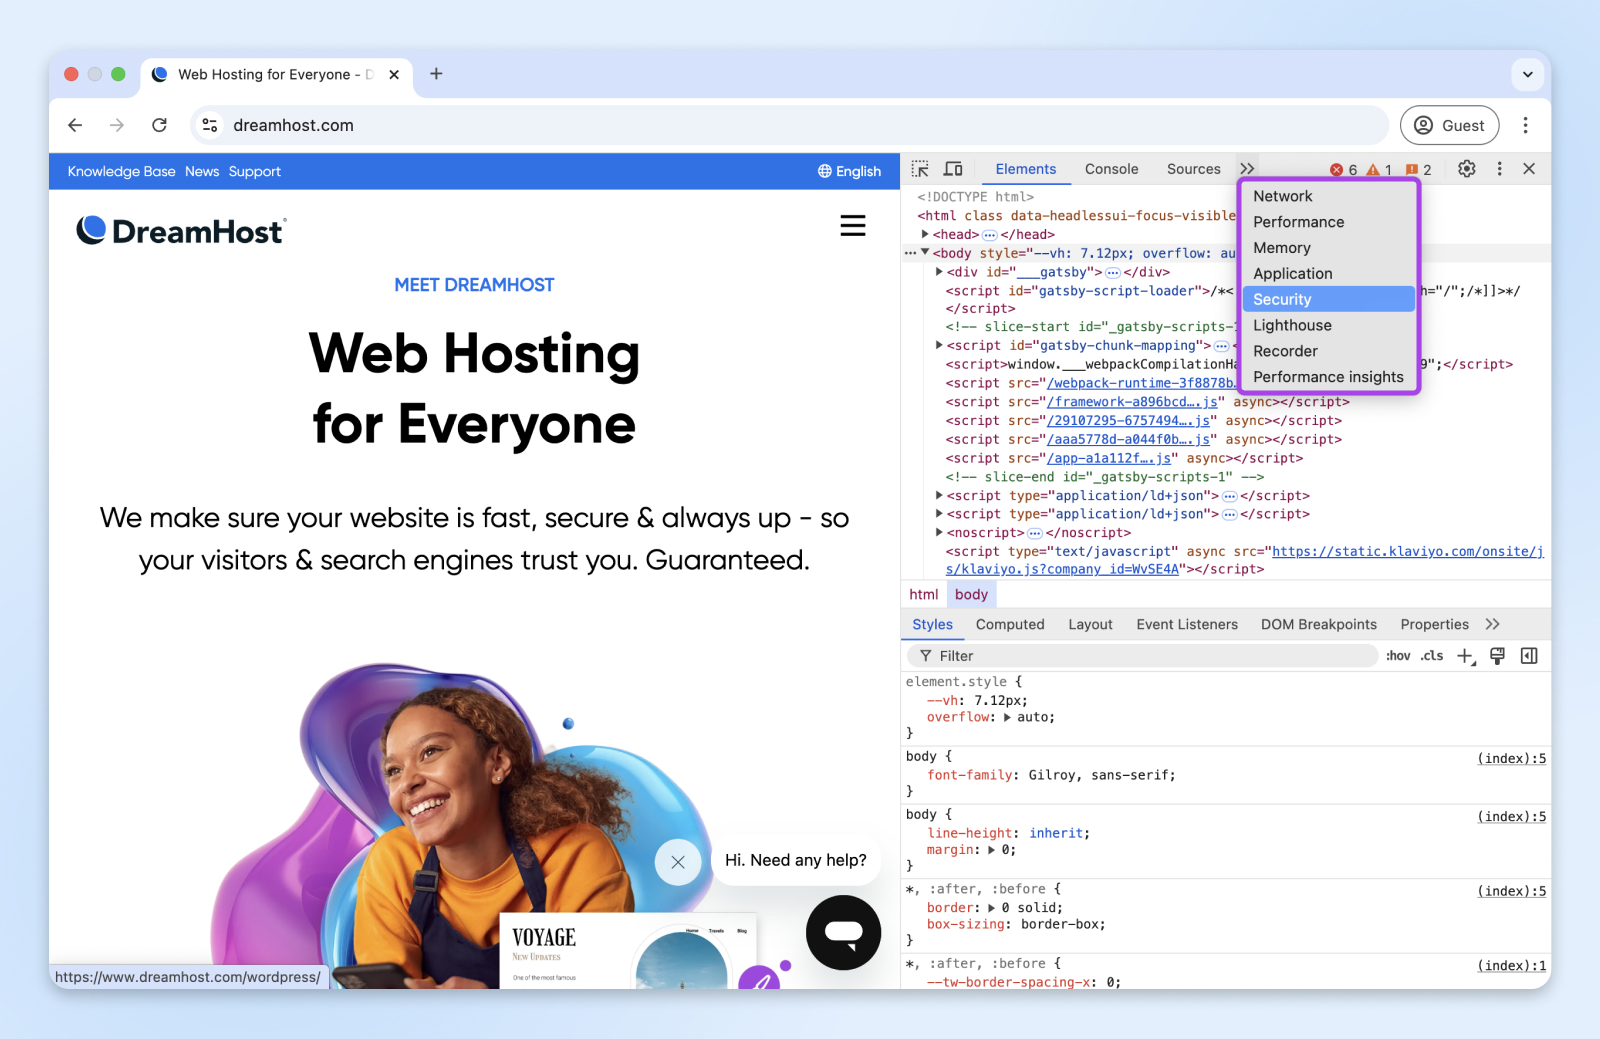
Task: Select Security from the panel menu
Action: coord(1282,298)
